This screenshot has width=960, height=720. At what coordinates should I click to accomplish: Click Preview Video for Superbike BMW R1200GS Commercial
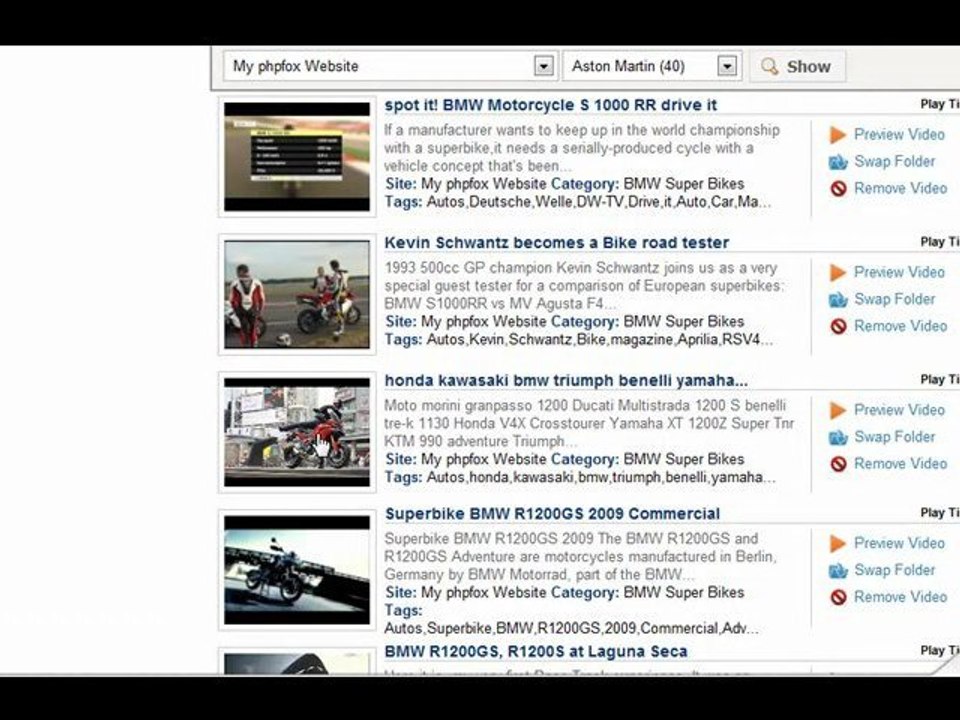click(x=899, y=544)
